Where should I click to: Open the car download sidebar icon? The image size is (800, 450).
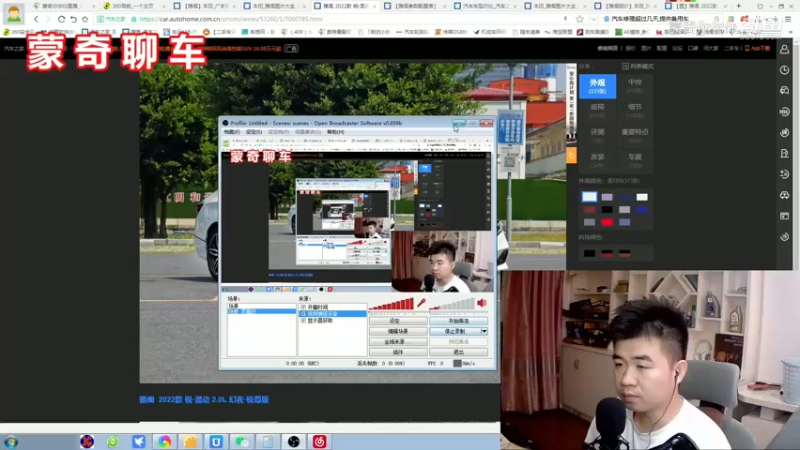(x=785, y=195)
